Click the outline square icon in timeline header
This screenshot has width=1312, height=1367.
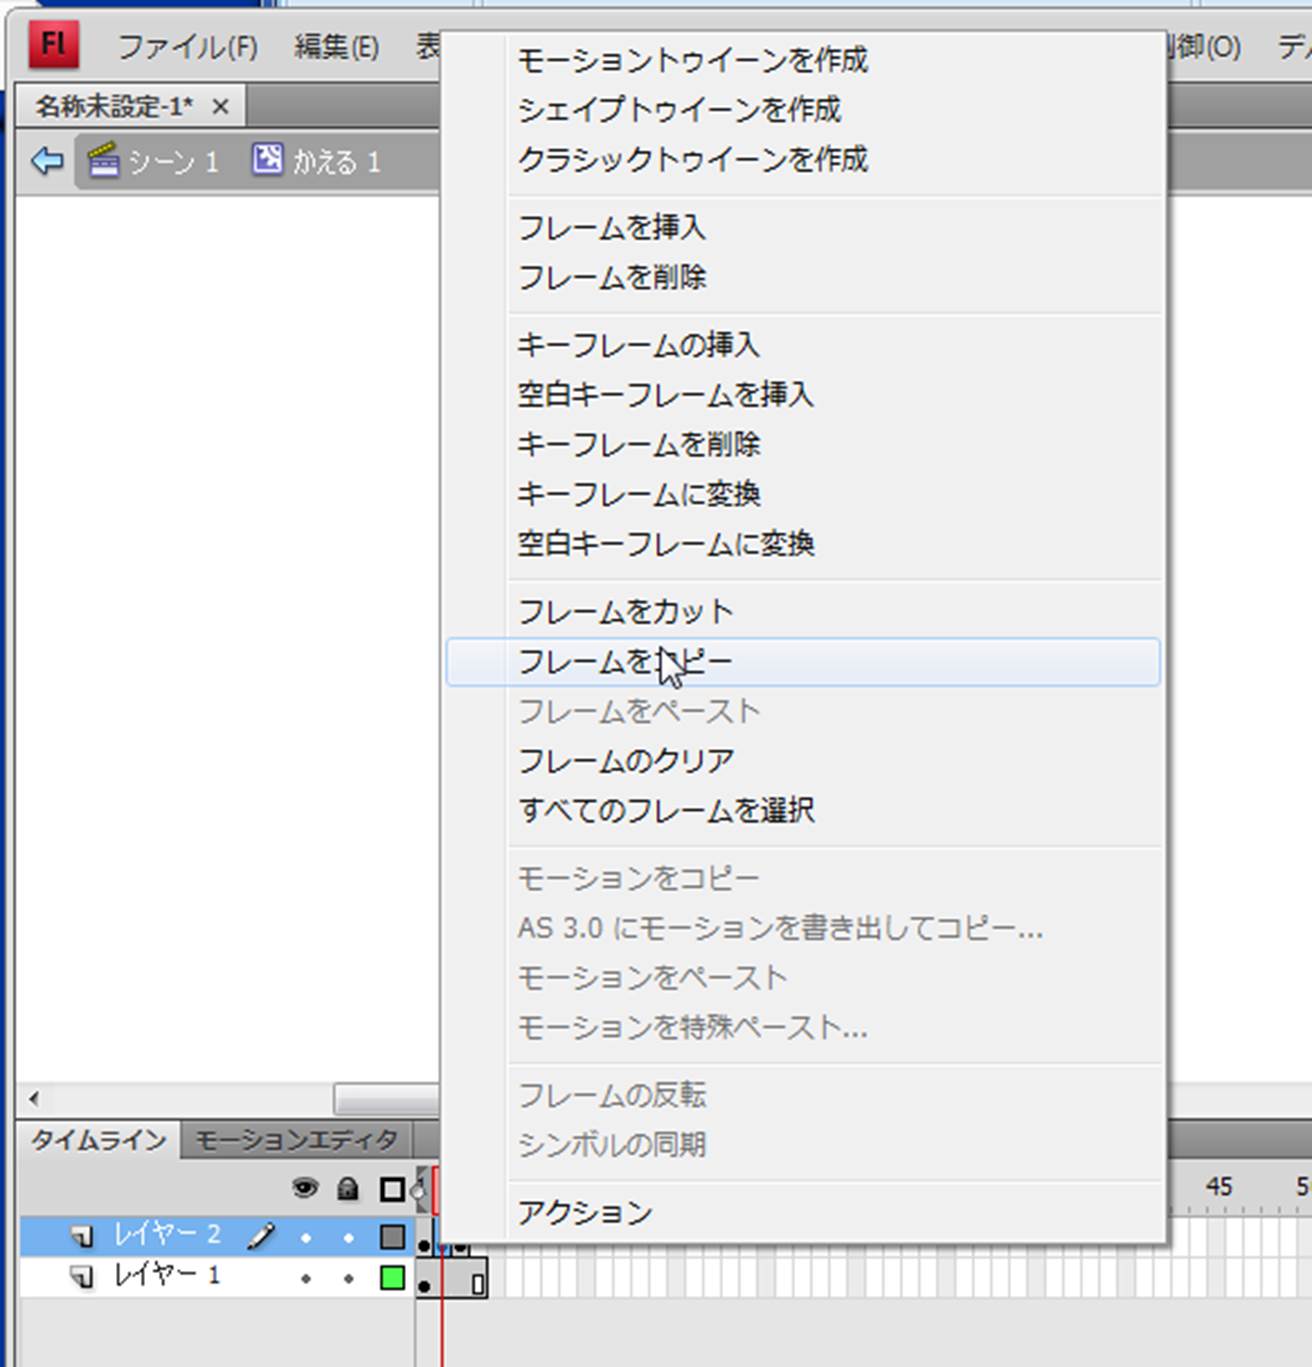[x=392, y=1188]
